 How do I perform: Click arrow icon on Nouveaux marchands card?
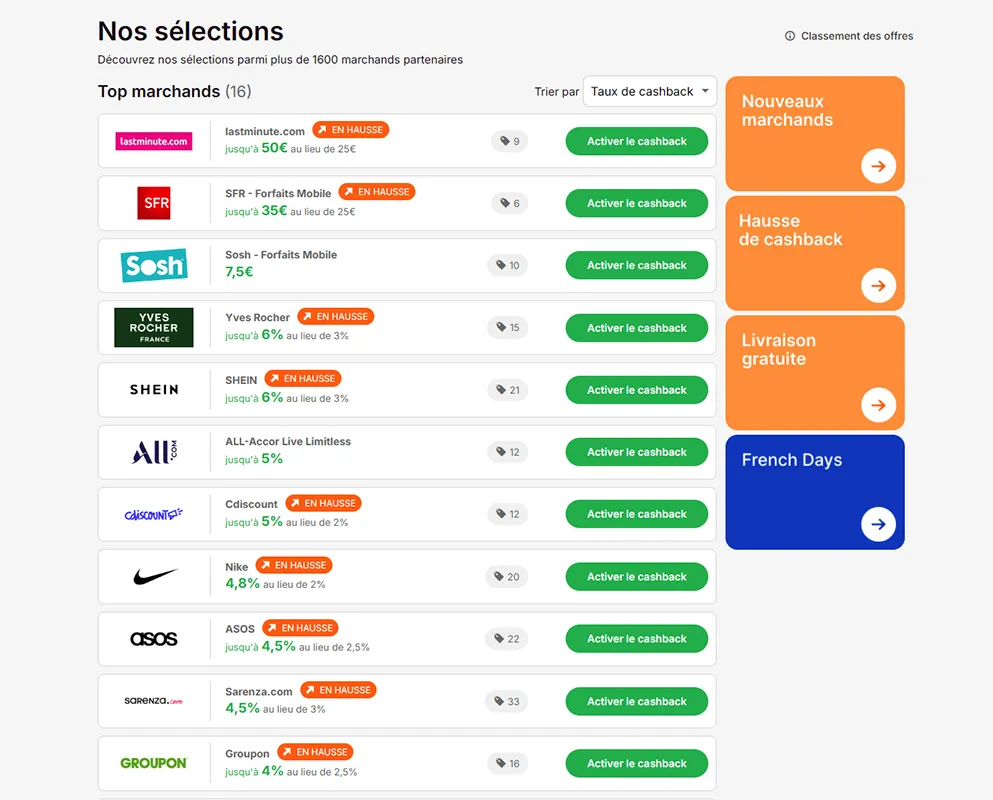pyautogui.click(x=878, y=166)
